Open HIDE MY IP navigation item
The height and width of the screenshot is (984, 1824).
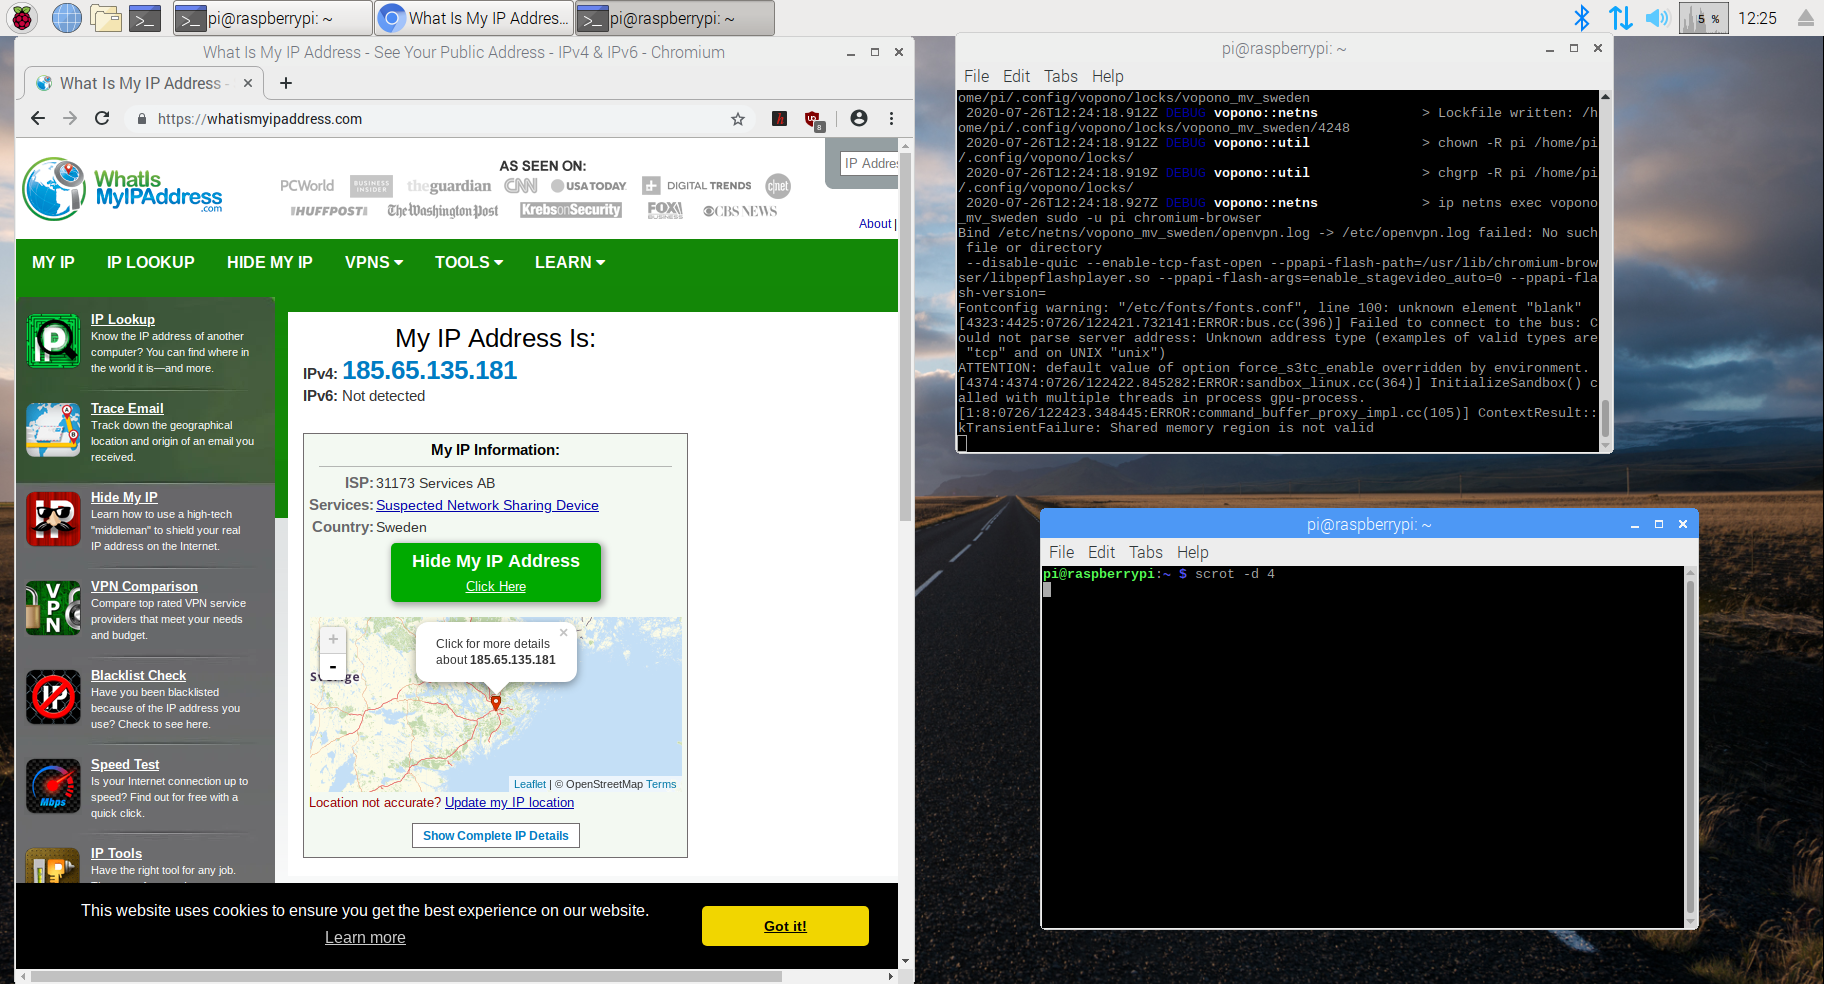point(270,262)
